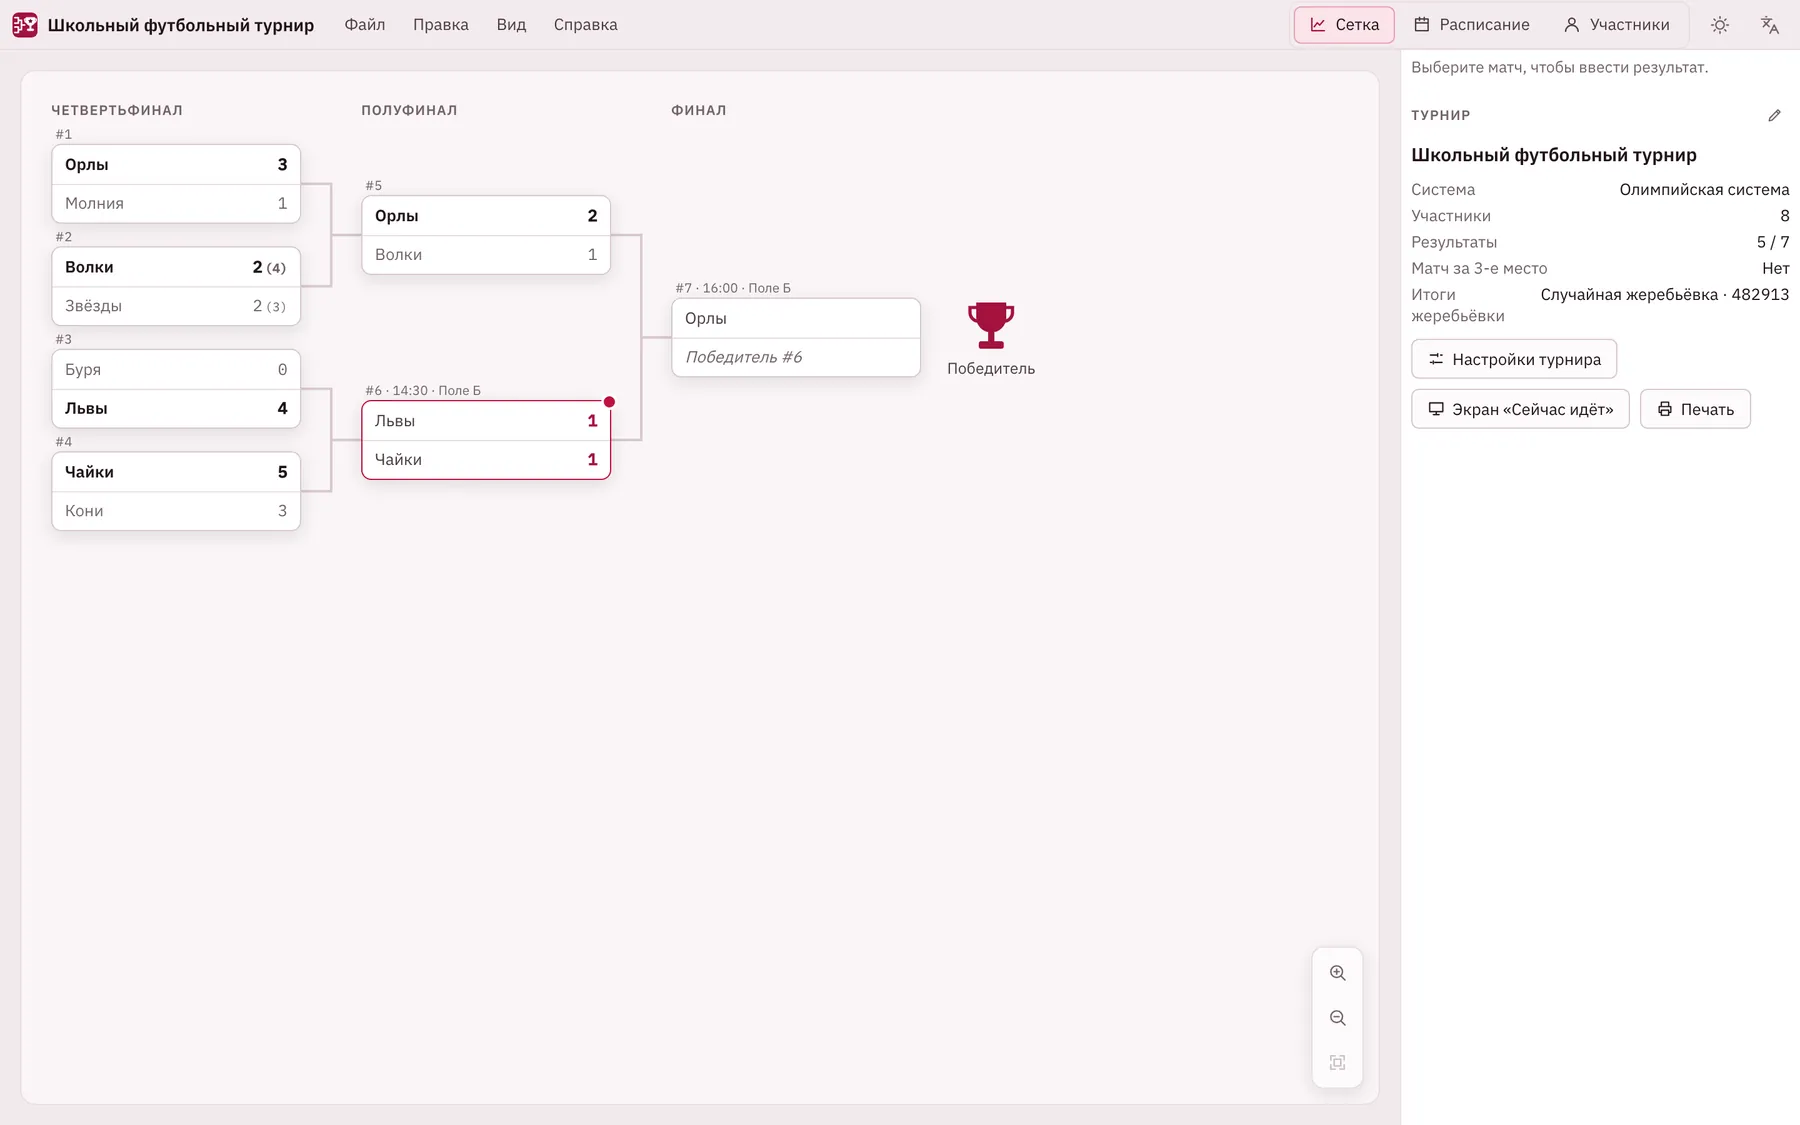Select Львы in quarterfinal match #3
The height and width of the screenshot is (1125, 1800).
click(176, 408)
